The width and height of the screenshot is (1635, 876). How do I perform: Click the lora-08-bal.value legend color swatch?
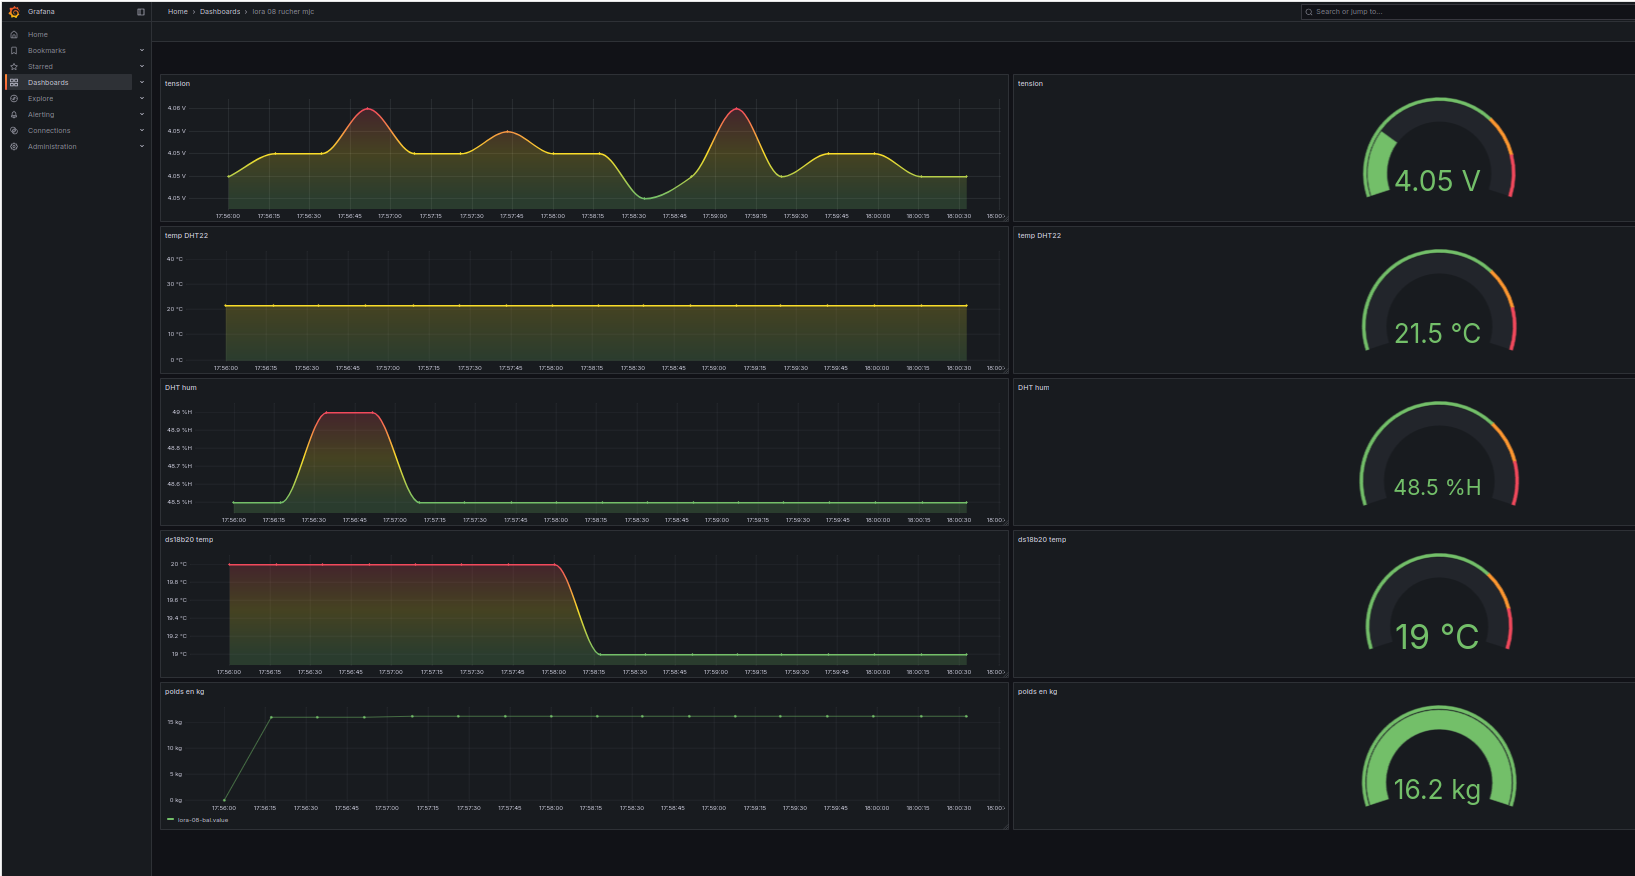click(x=170, y=820)
